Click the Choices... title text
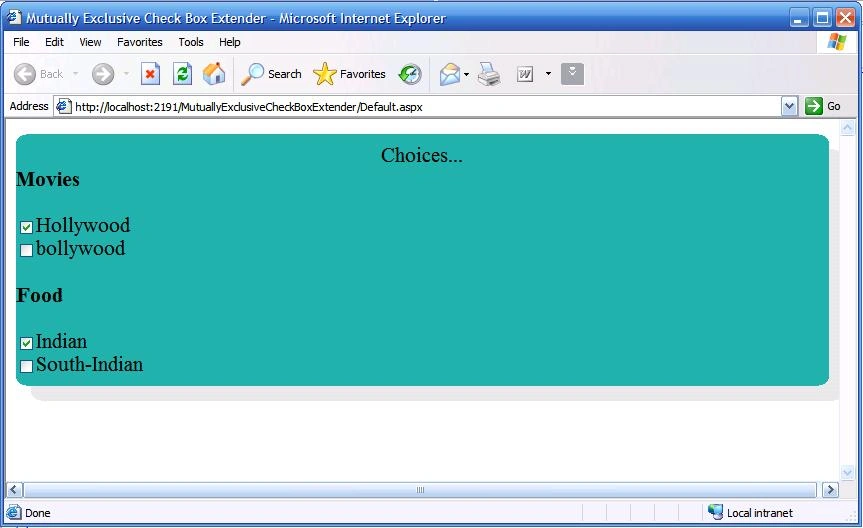Viewport: 863px width, 528px height. pos(422,155)
